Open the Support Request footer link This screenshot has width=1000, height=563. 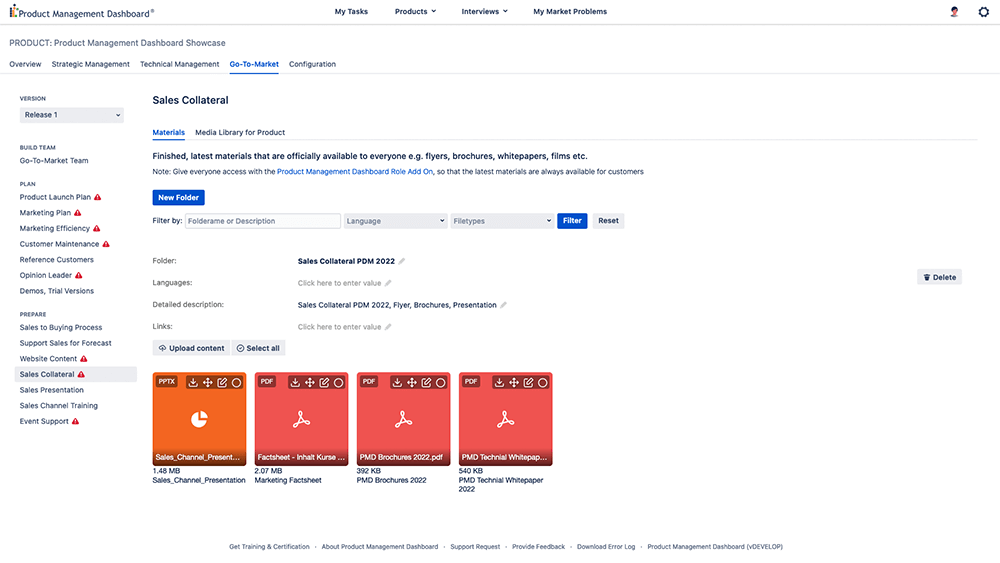[x=475, y=546]
